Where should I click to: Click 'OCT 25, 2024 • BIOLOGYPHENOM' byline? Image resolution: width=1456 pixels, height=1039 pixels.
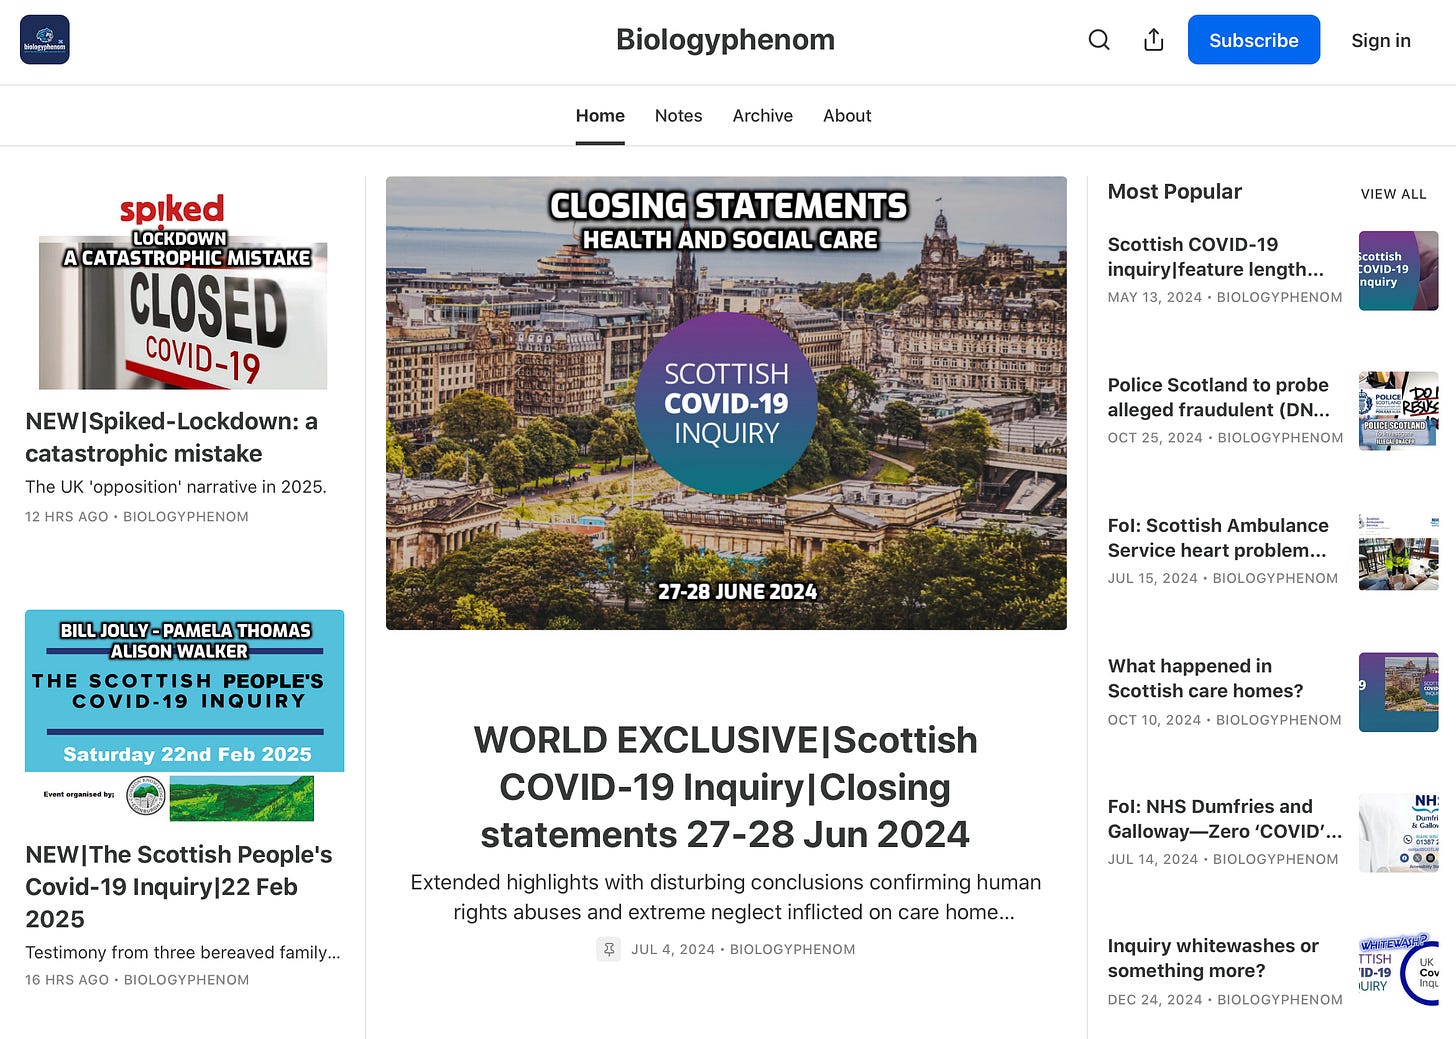(x=1226, y=438)
